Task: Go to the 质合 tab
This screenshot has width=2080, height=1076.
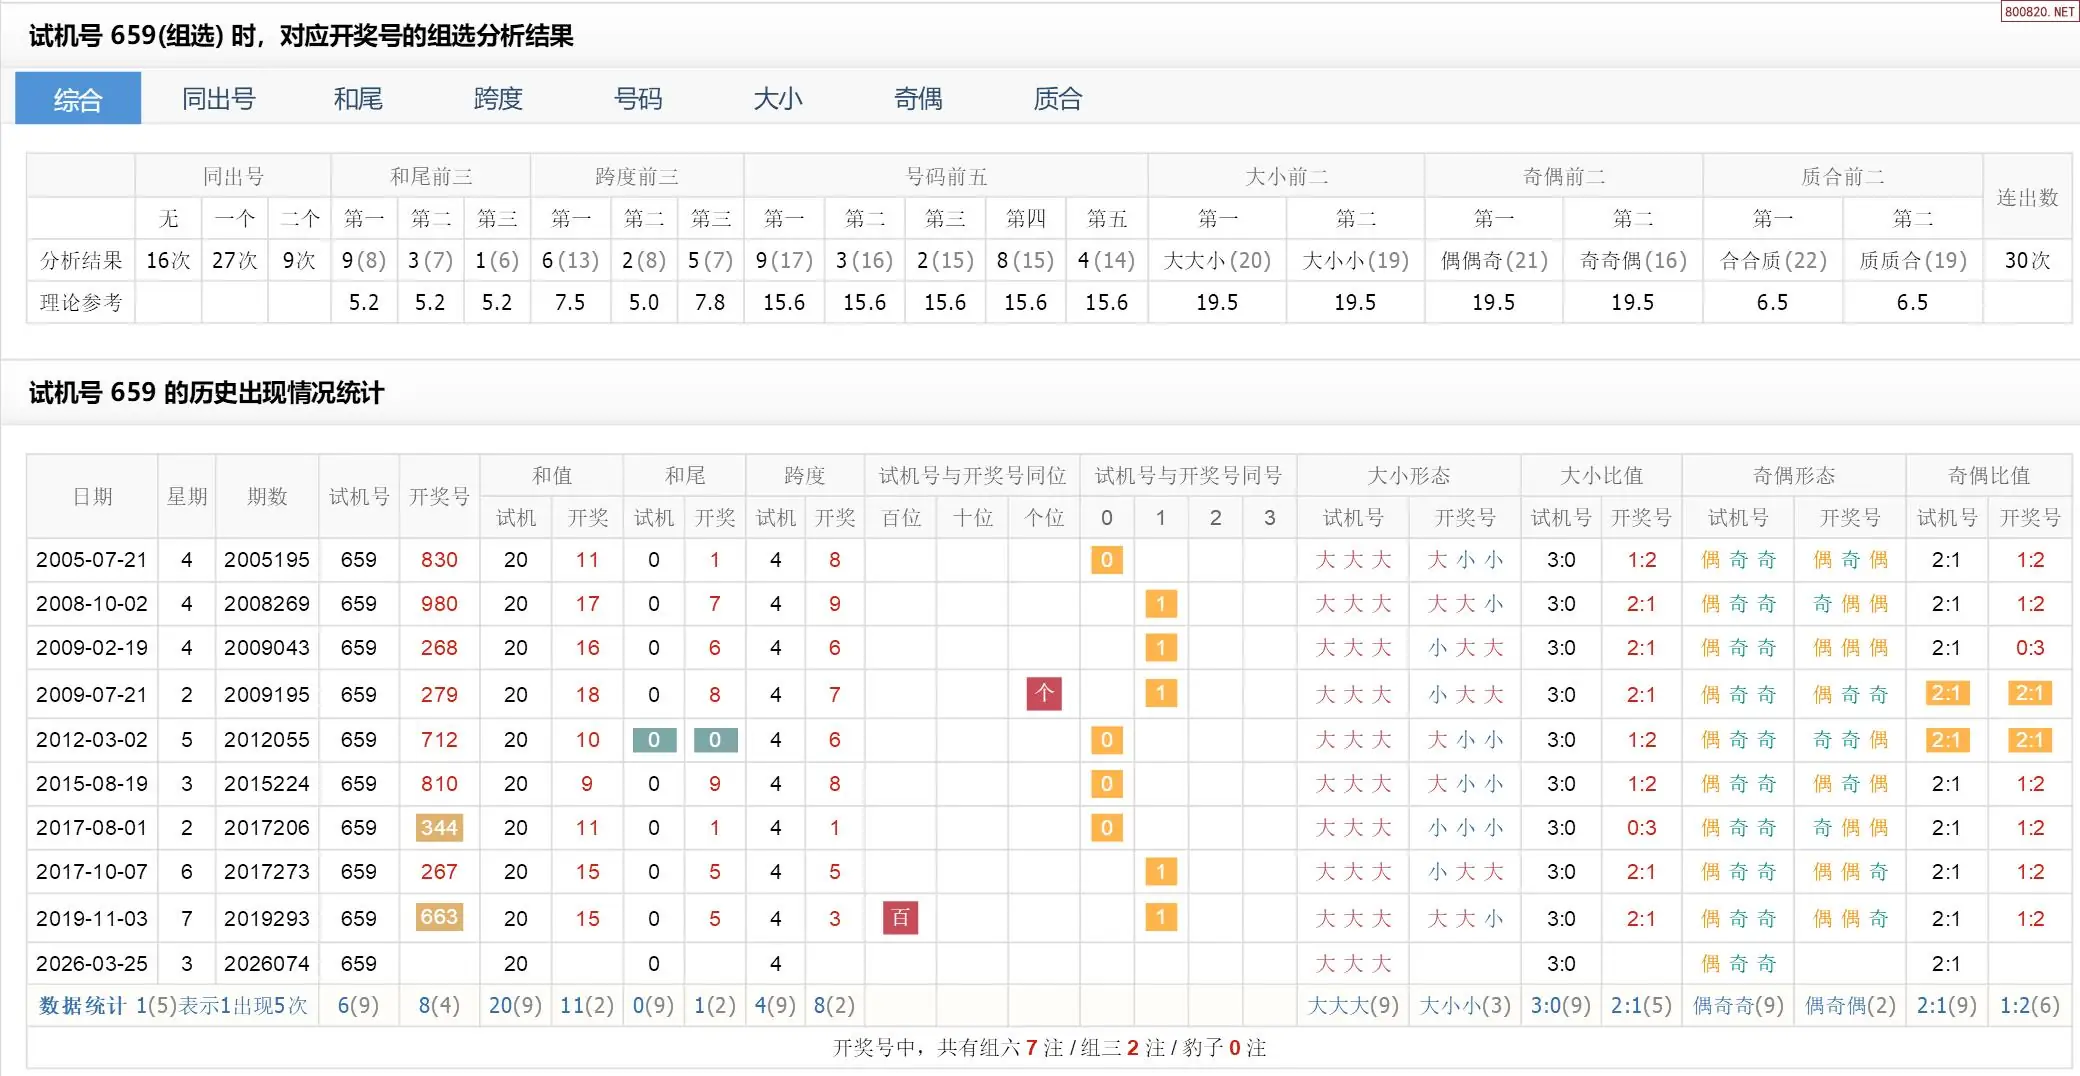Action: [x=1058, y=99]
